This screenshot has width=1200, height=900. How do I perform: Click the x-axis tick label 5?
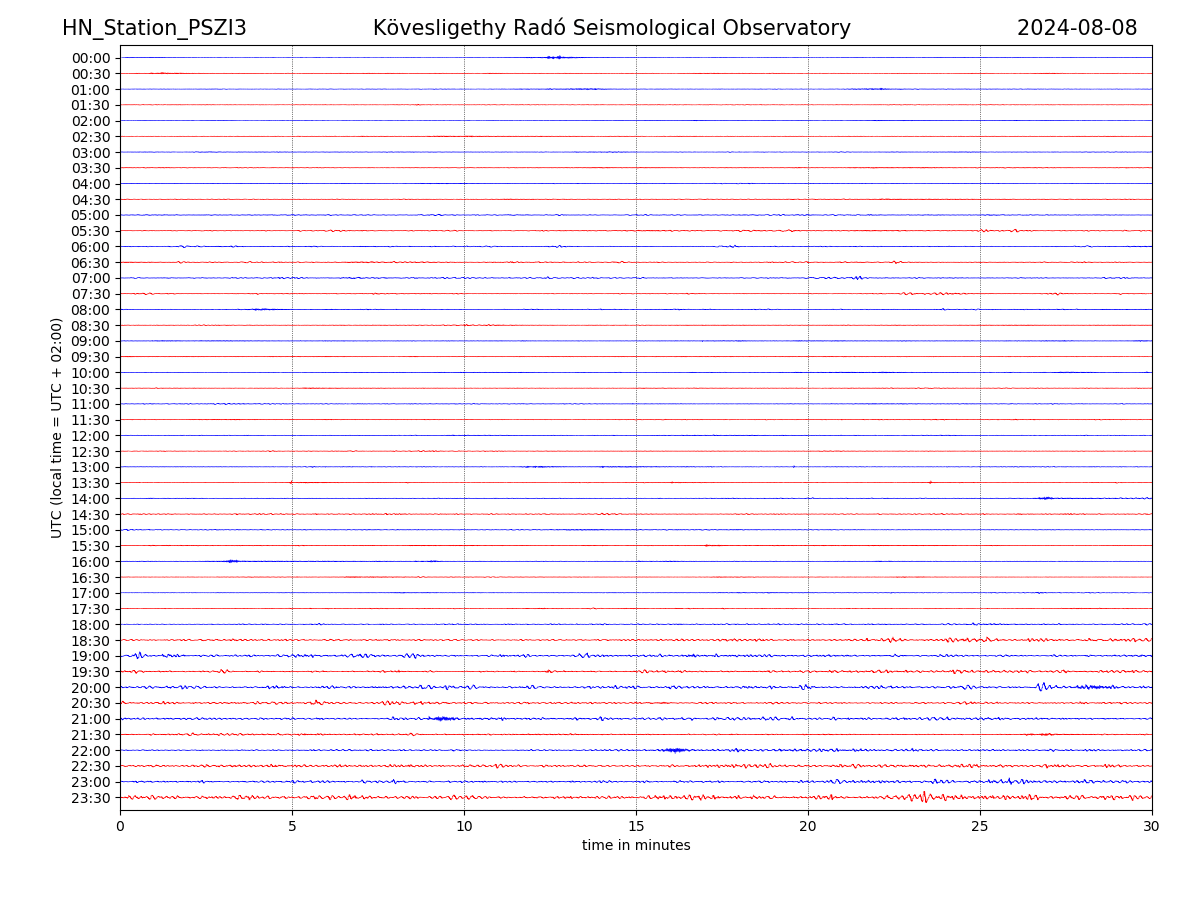point(292,826)
